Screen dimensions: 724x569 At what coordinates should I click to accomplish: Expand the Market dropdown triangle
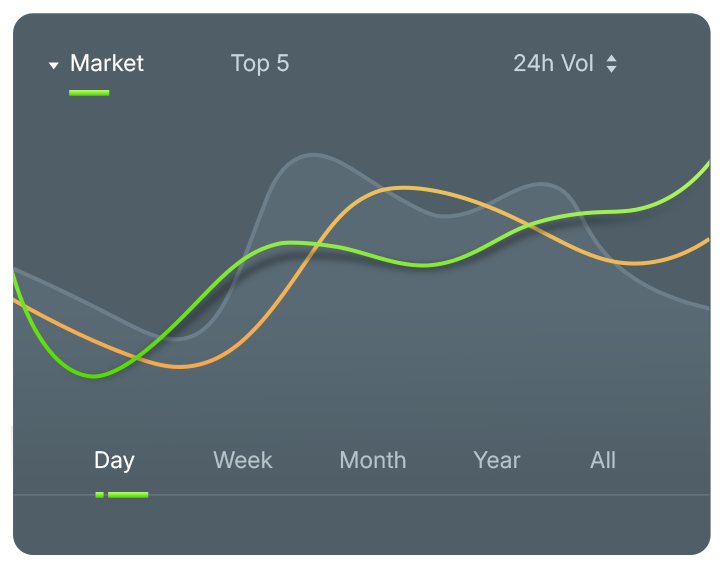coord(54,66)
